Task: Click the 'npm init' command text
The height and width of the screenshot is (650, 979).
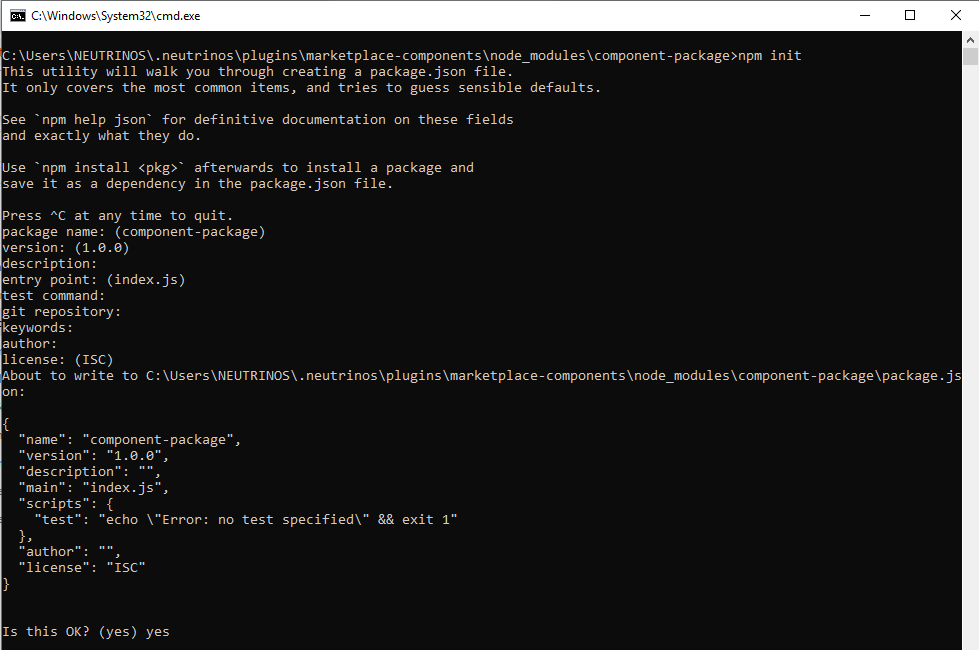Action: tap(769, 56)
